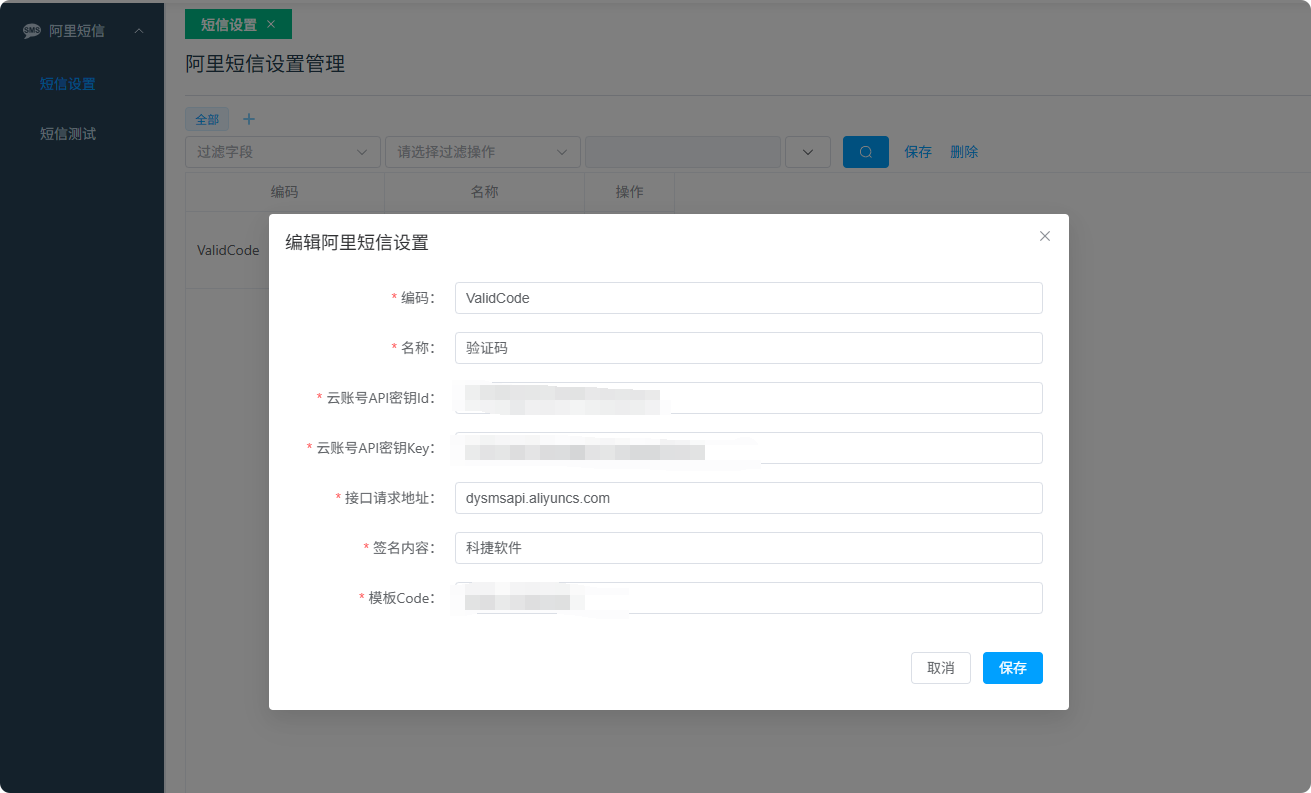Image resolution: width=1311 pixels, height=793 pixels.
Task: Click the plus icon to add filter
Action: point(249,119)
